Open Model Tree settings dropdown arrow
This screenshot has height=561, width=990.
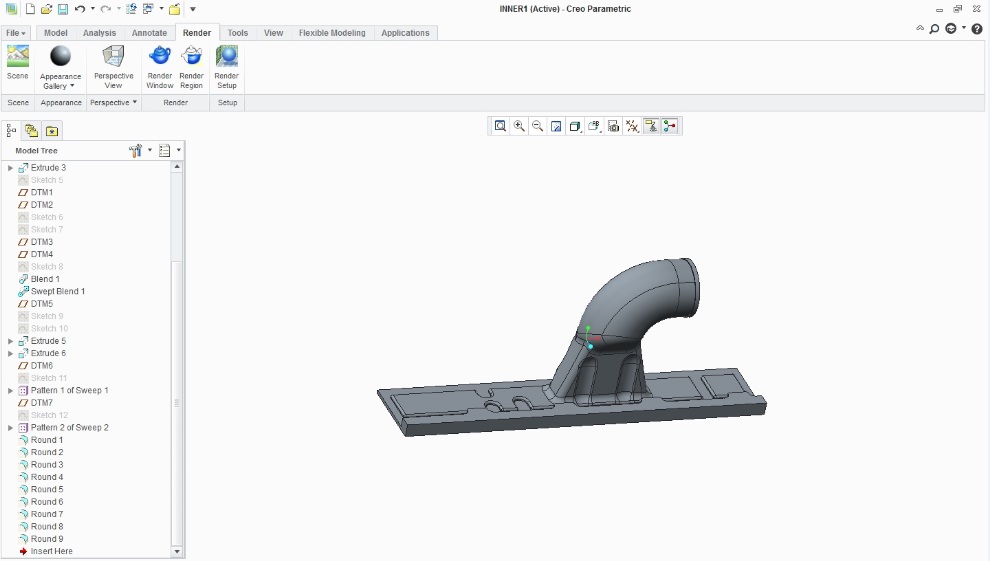pos(150,150)
